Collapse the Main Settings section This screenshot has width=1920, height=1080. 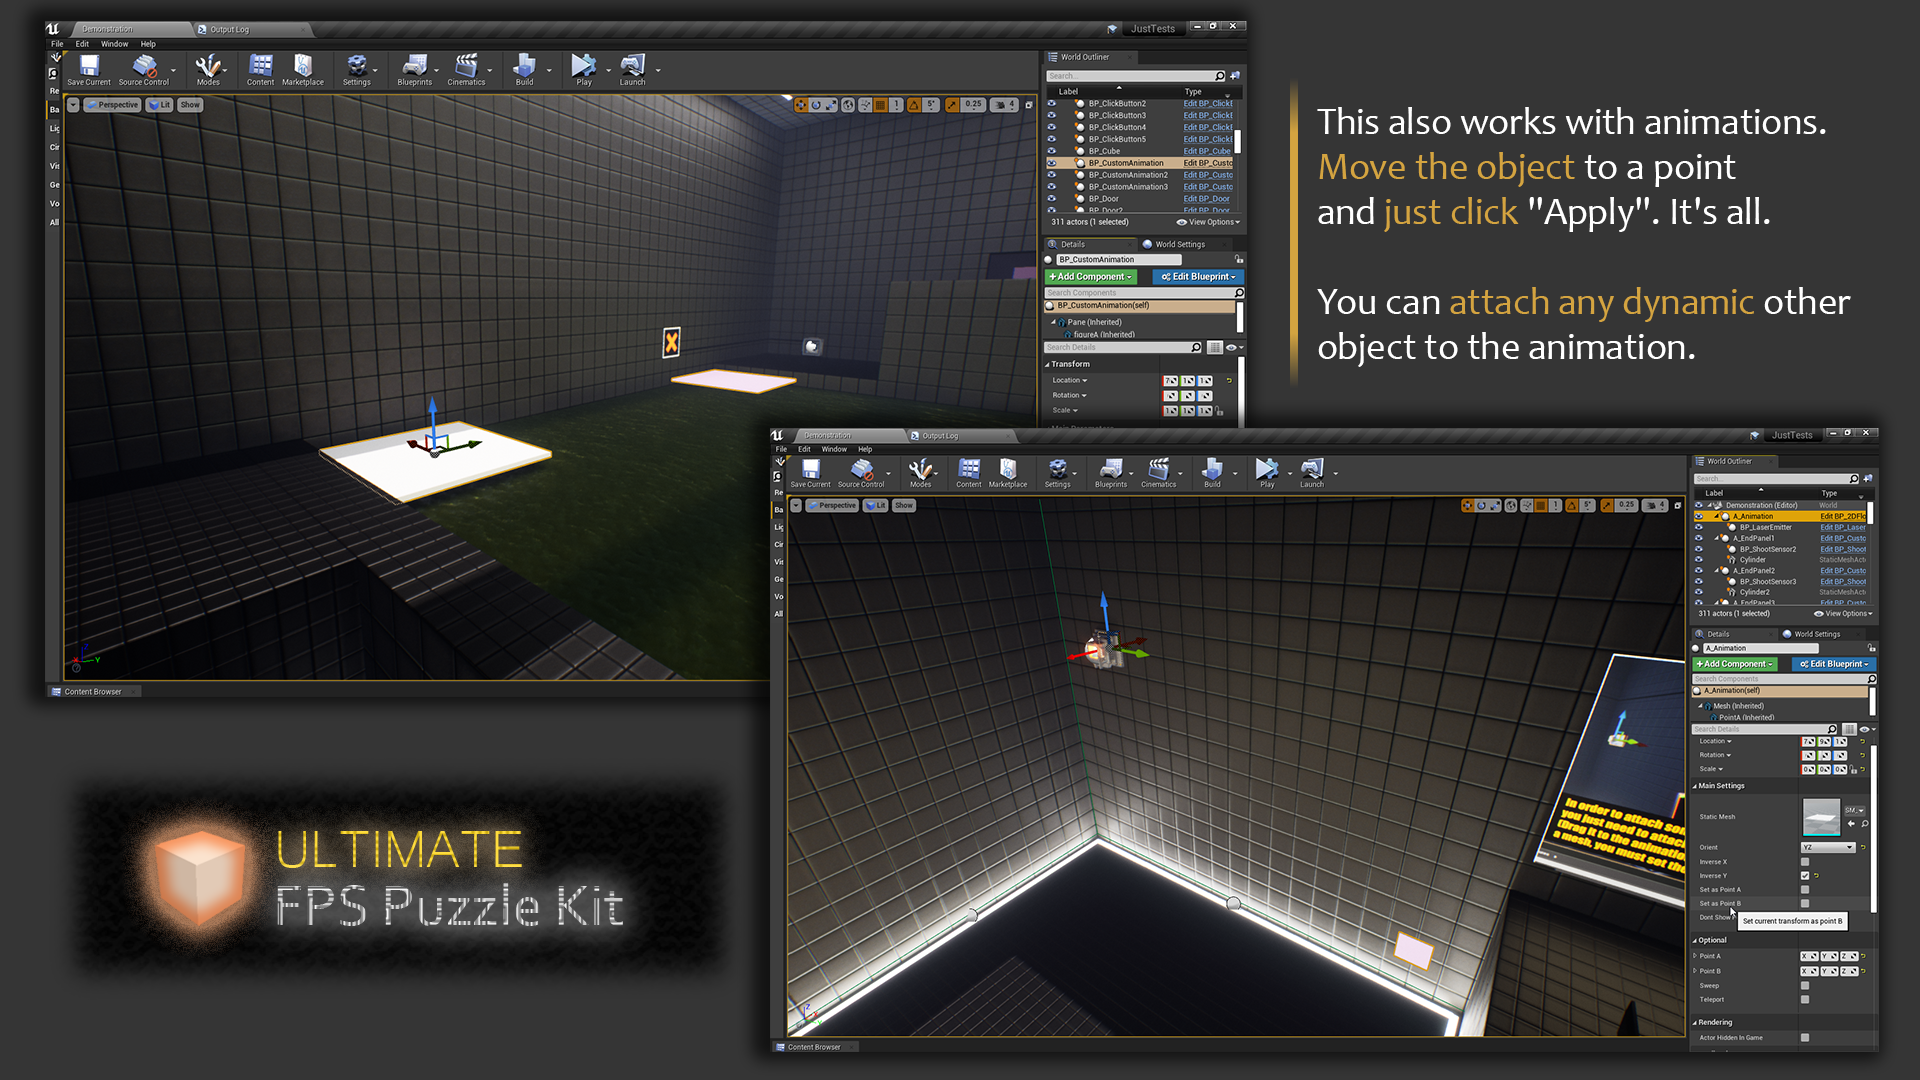(1694, 786)
